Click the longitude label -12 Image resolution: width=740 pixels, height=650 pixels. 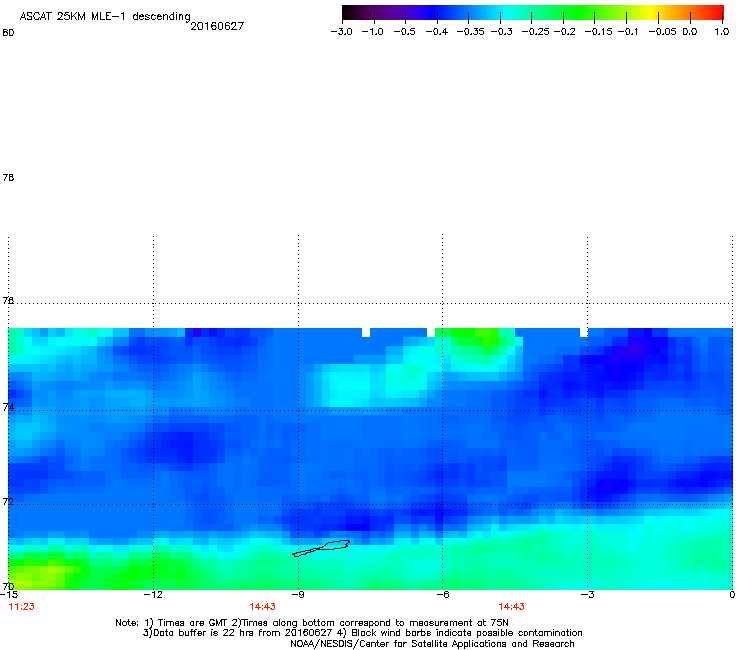pyautogui.click(x=153, y=595)
